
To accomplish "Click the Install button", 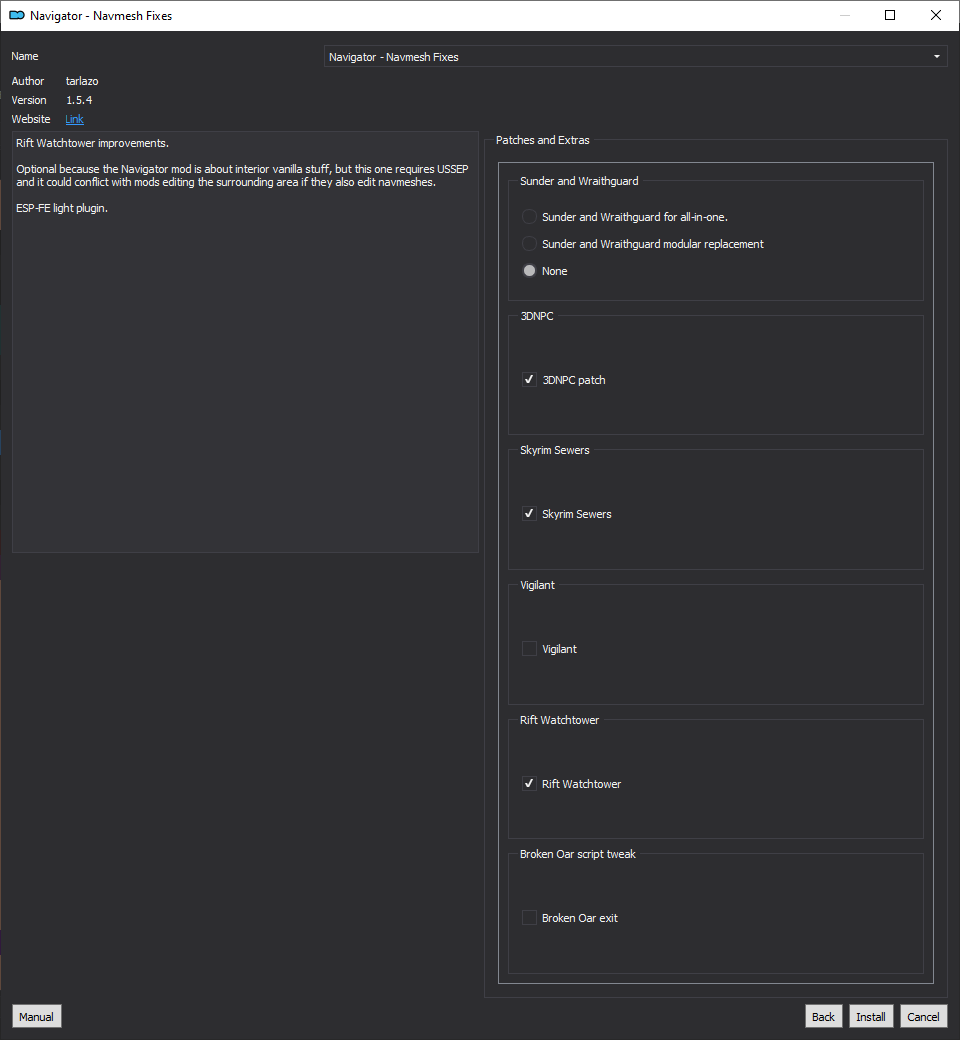I will 870,1016.
